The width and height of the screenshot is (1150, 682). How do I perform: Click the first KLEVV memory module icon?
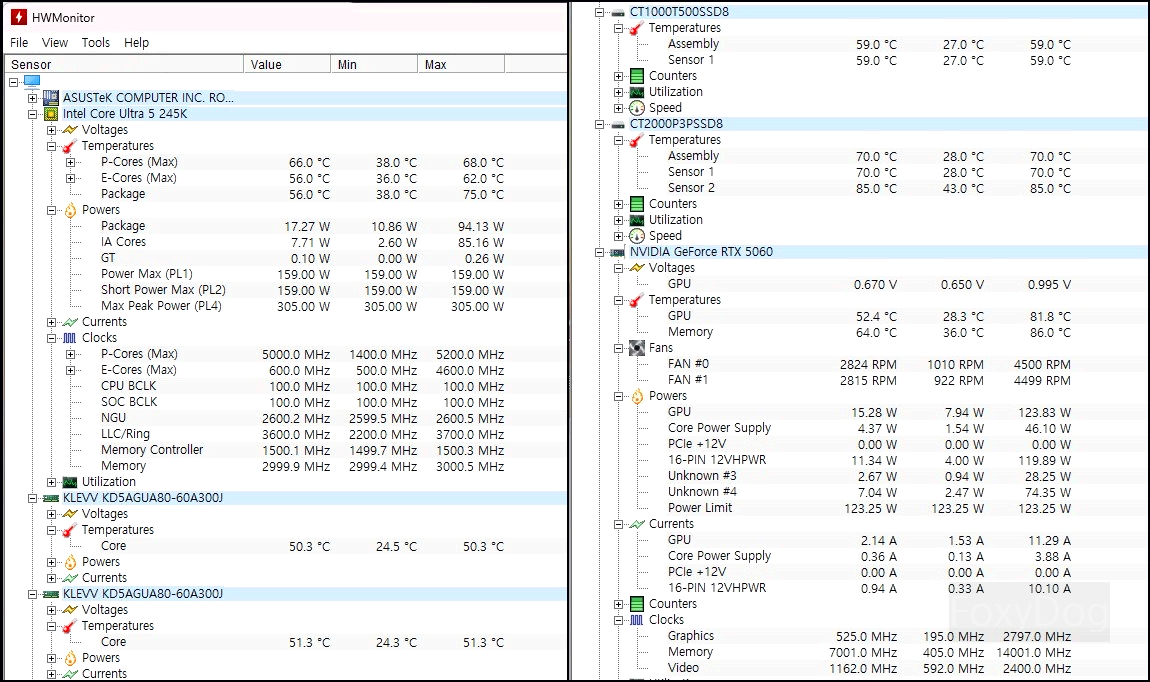point(51,498)
